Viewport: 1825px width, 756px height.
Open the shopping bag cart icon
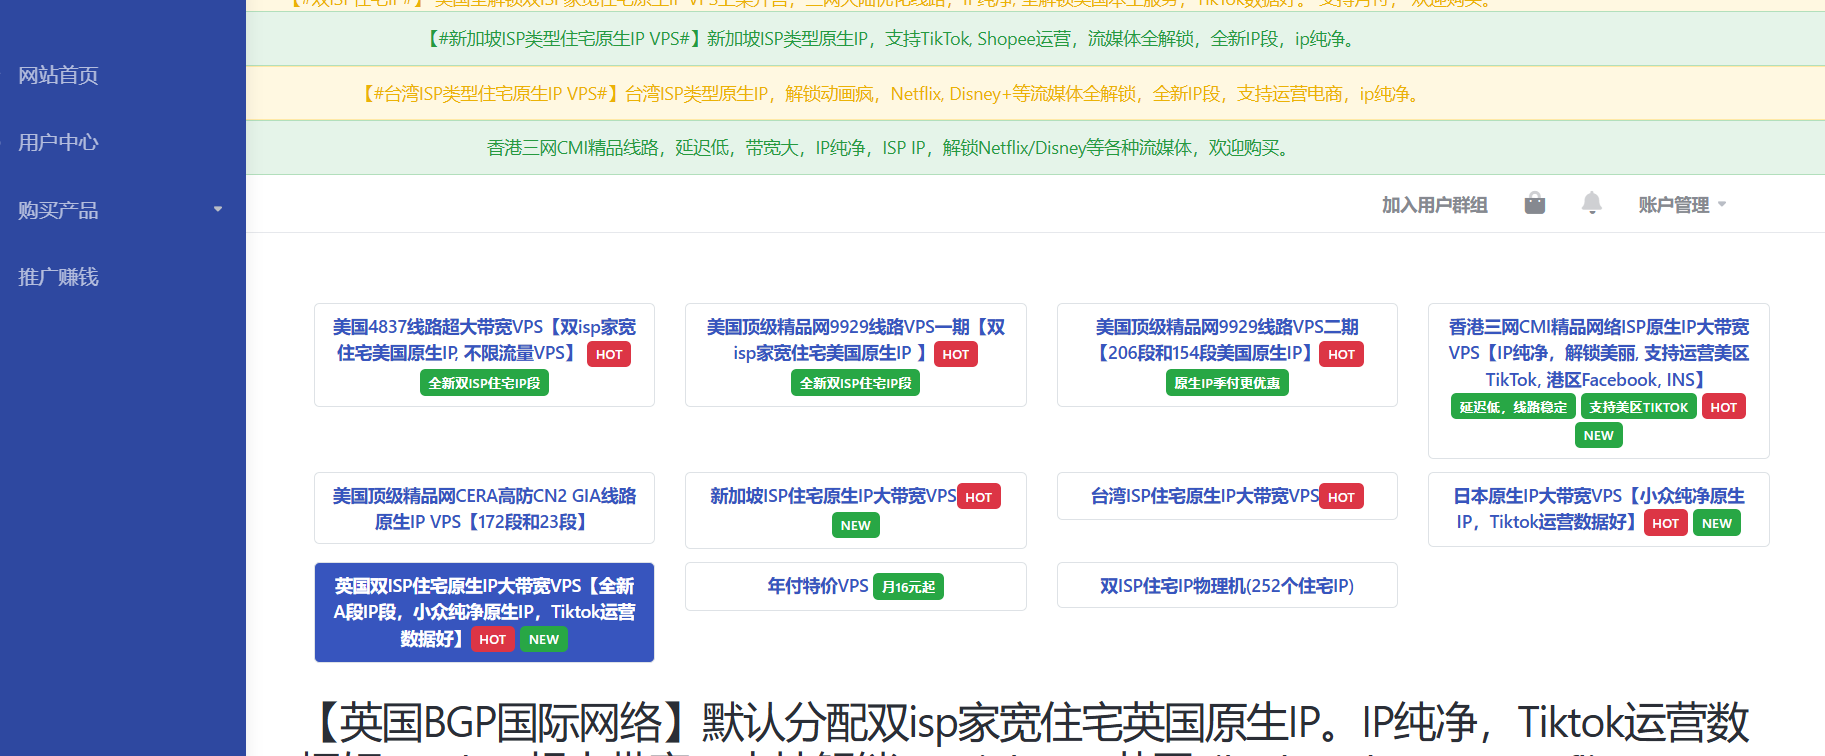click(x=1535, y=204)
